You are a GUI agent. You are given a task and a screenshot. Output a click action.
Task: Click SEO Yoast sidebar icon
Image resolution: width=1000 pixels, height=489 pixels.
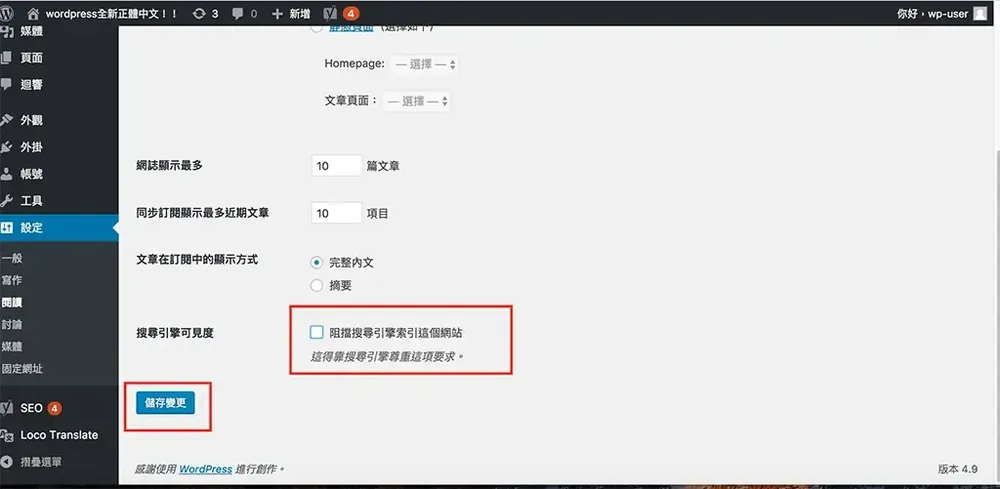[6, 408]
